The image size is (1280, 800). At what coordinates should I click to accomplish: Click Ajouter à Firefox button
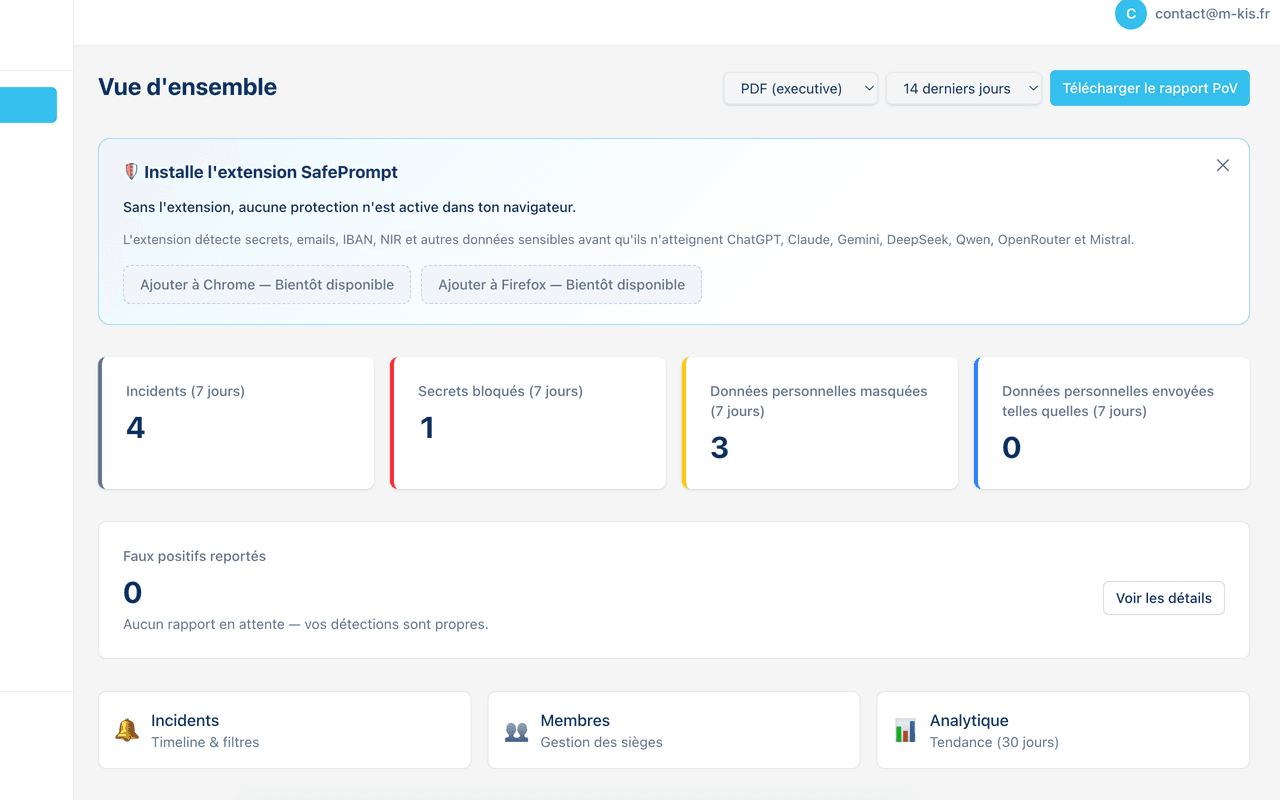click(x=562, y=284)
